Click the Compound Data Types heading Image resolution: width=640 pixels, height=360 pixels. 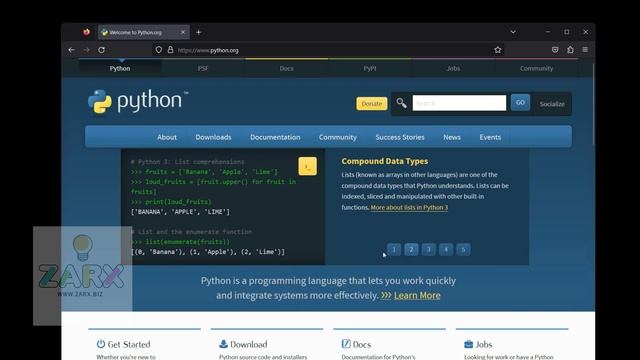(x=384, y=161)
